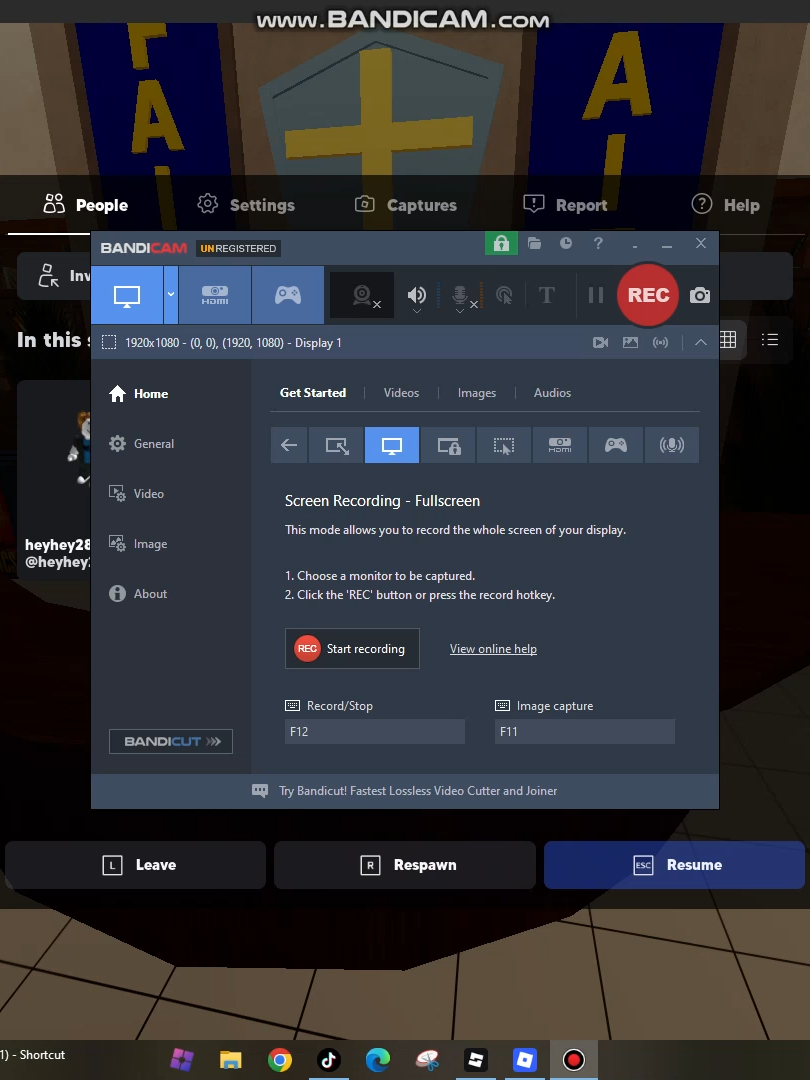This screenshot has height=1080, width=810.
Task: Select HDMI device mode in mode row
Action: pos(559,445)
